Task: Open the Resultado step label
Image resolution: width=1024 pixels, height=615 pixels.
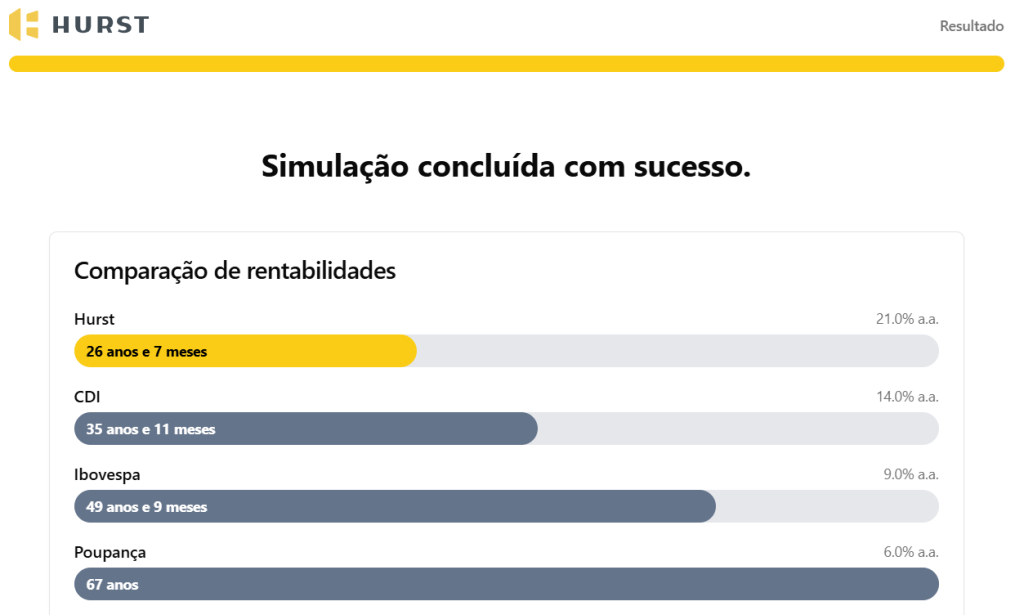Action: 971,26
